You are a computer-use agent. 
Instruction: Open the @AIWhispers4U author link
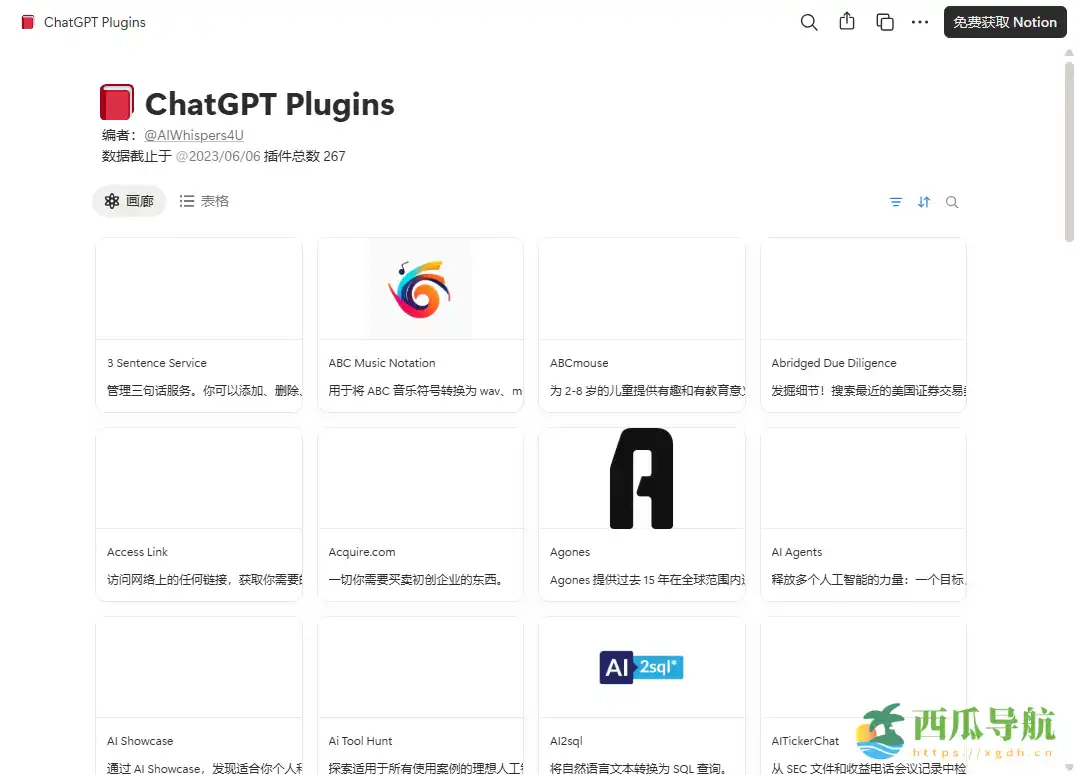point(193,135)
